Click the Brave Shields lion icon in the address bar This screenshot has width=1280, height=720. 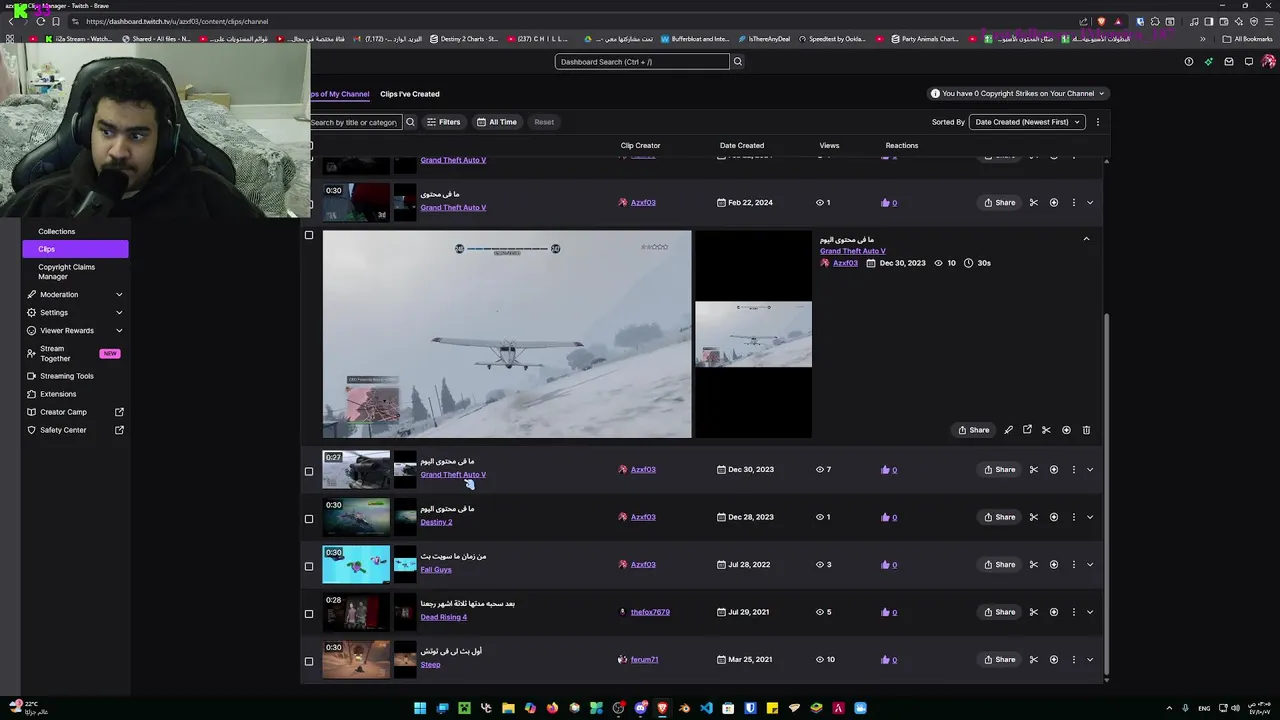click(x=1102, y=21)
